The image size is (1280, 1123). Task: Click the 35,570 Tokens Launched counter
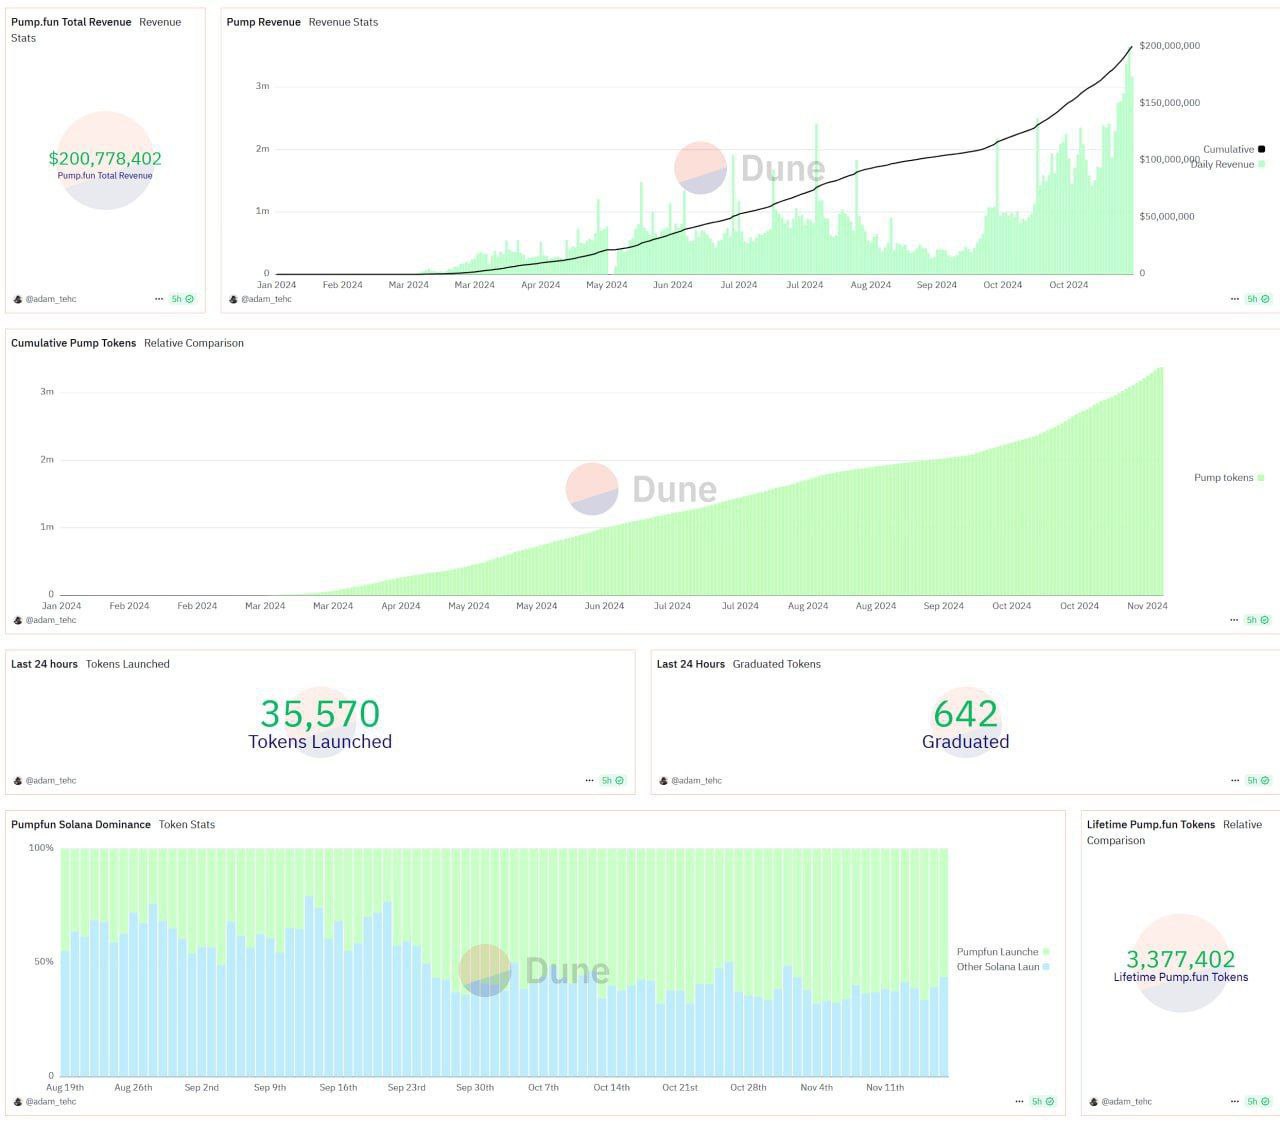tap(320, 714)
